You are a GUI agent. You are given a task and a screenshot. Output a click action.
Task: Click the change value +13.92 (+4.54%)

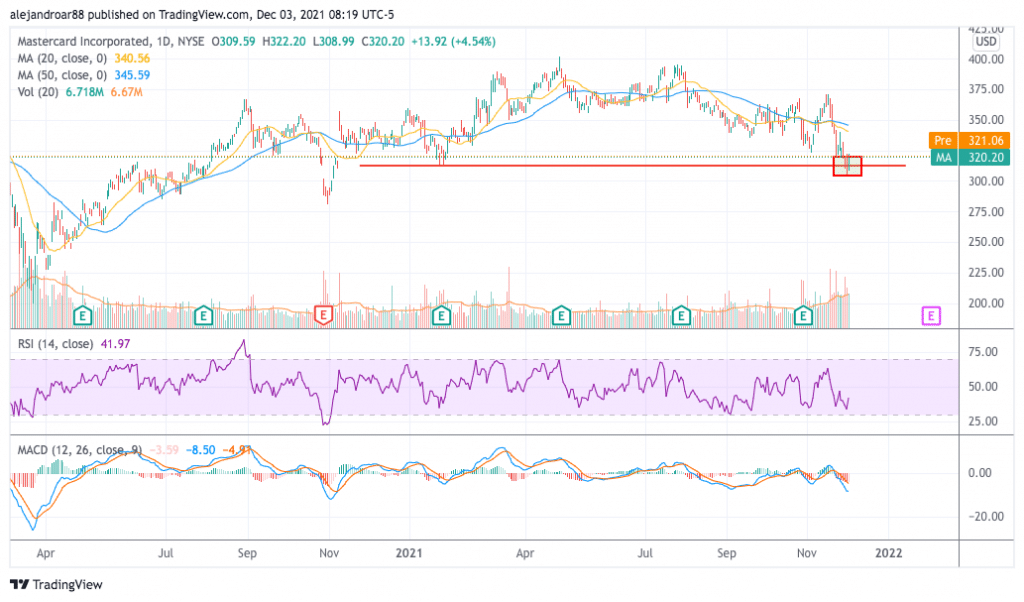click(x=453, y=41)
